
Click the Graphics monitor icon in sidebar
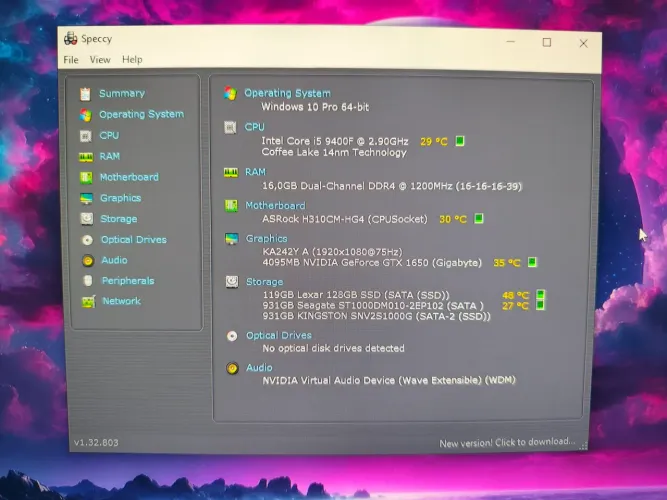pyautogui.click(x=86, y=198)
